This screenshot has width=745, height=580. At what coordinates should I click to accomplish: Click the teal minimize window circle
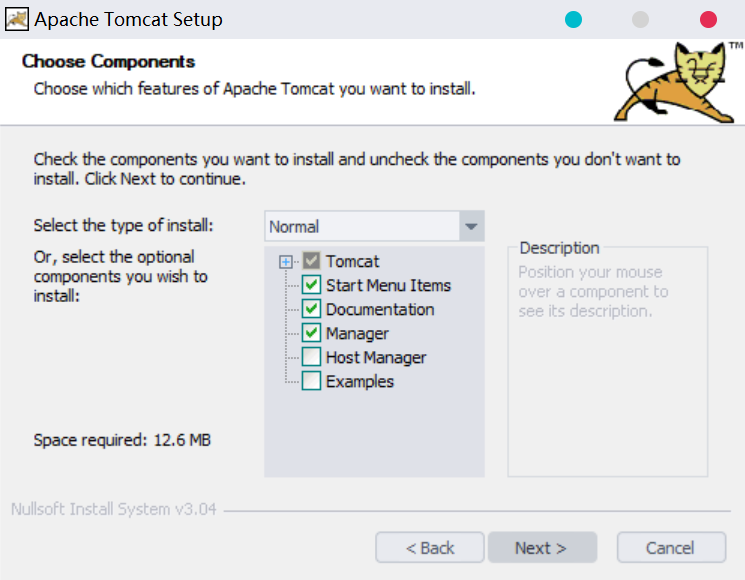(x=573, y=19)
